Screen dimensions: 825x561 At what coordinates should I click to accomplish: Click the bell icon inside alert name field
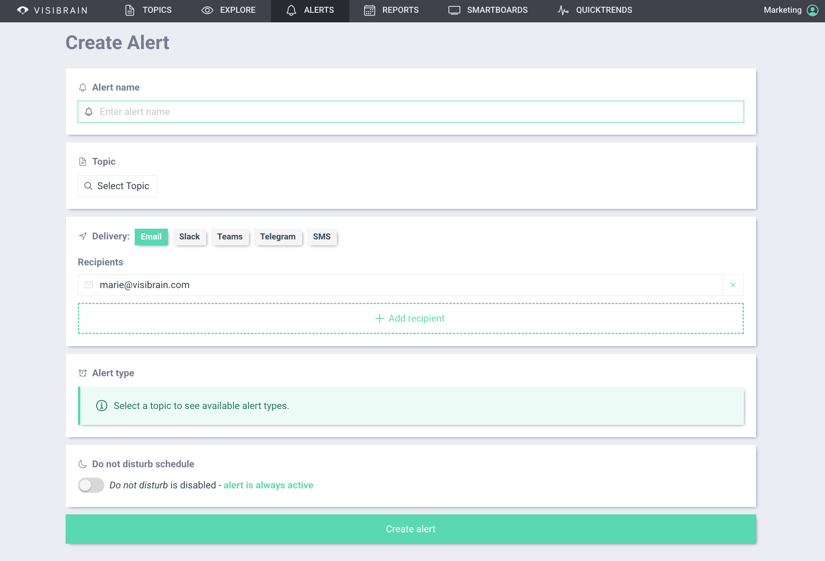point(89,112)
